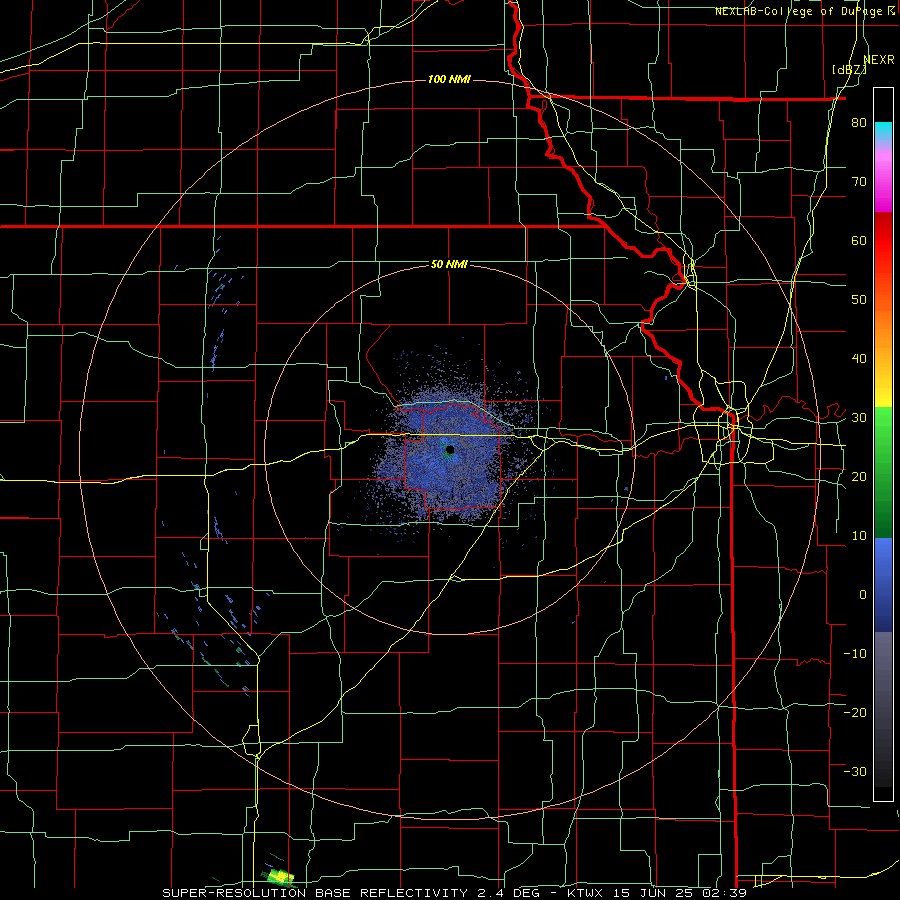The image size is (900, 900).
Task: Click the -30 value on dBZ scale
Action: pyautogui.click(x=855, y=771)
